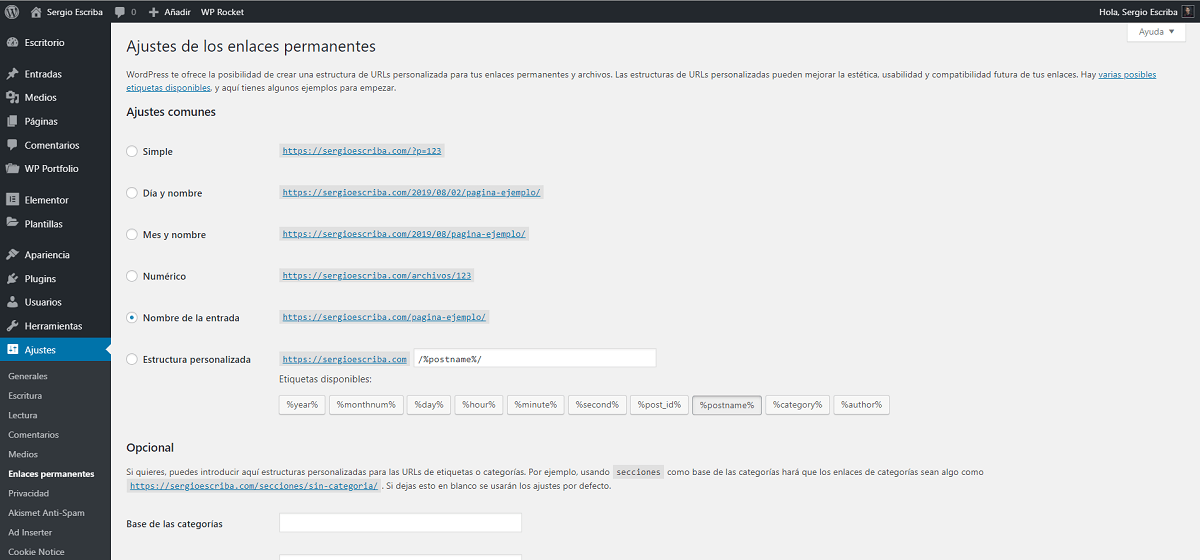Click the Medios media icon

[x=12, y=98]
